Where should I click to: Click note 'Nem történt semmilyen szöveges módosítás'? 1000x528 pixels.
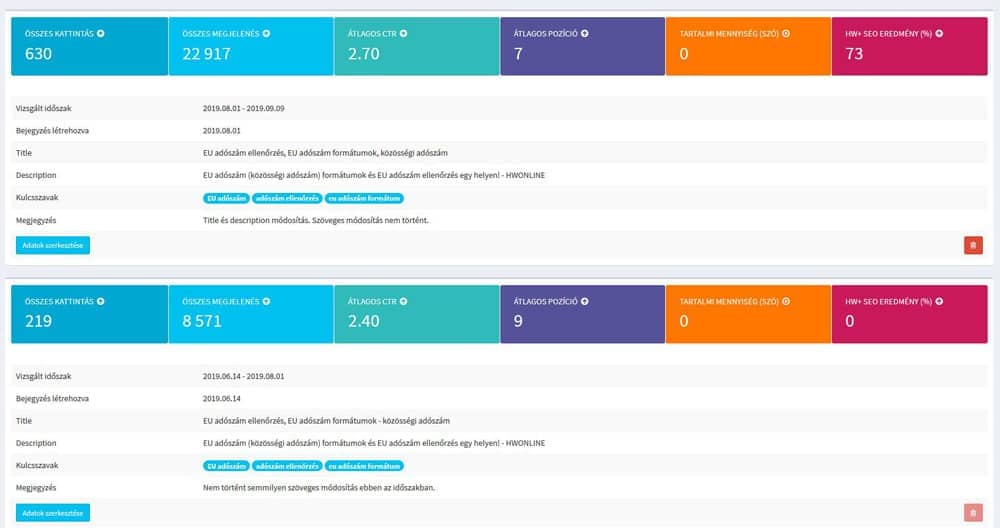click(319, 488)
